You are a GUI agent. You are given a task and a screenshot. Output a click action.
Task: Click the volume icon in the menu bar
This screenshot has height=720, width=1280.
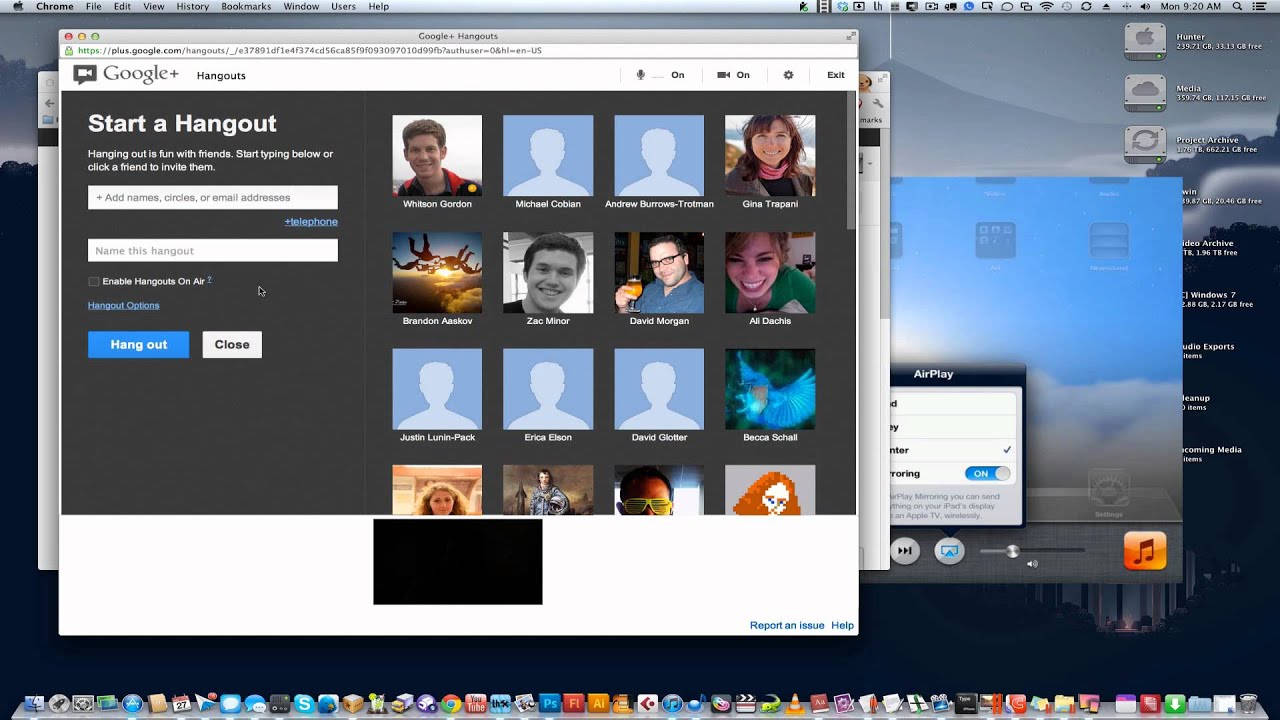click(x=1145, y=6)
